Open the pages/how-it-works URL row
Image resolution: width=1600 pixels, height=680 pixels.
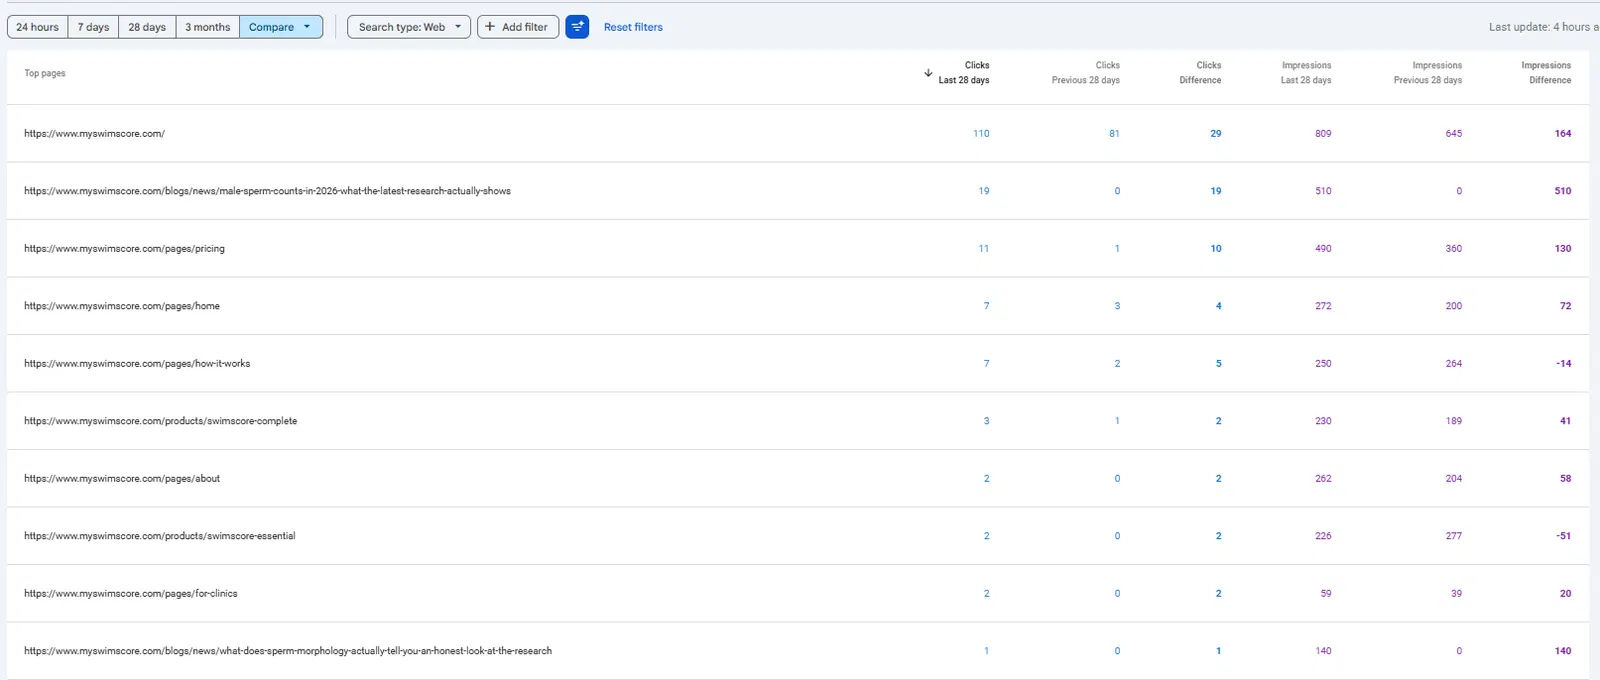(x=800, y=363)
